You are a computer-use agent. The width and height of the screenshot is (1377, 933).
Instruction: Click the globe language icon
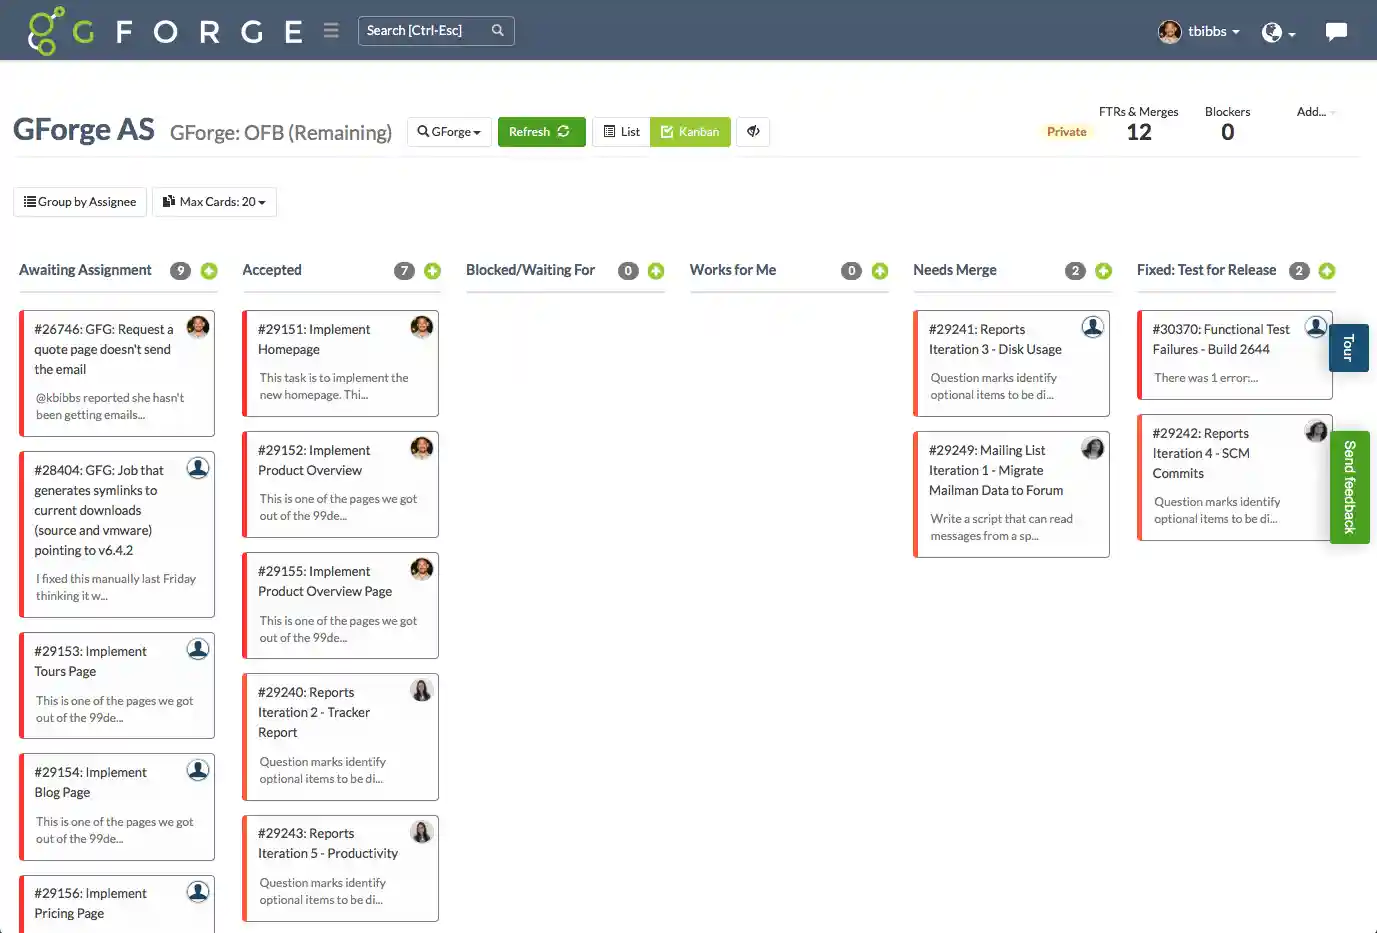1273,31
